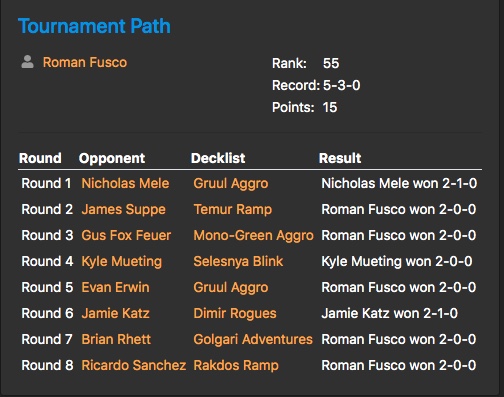504x397 pixels.
Task: Open James Suppe opponent link
Action: tap(124, 210)
